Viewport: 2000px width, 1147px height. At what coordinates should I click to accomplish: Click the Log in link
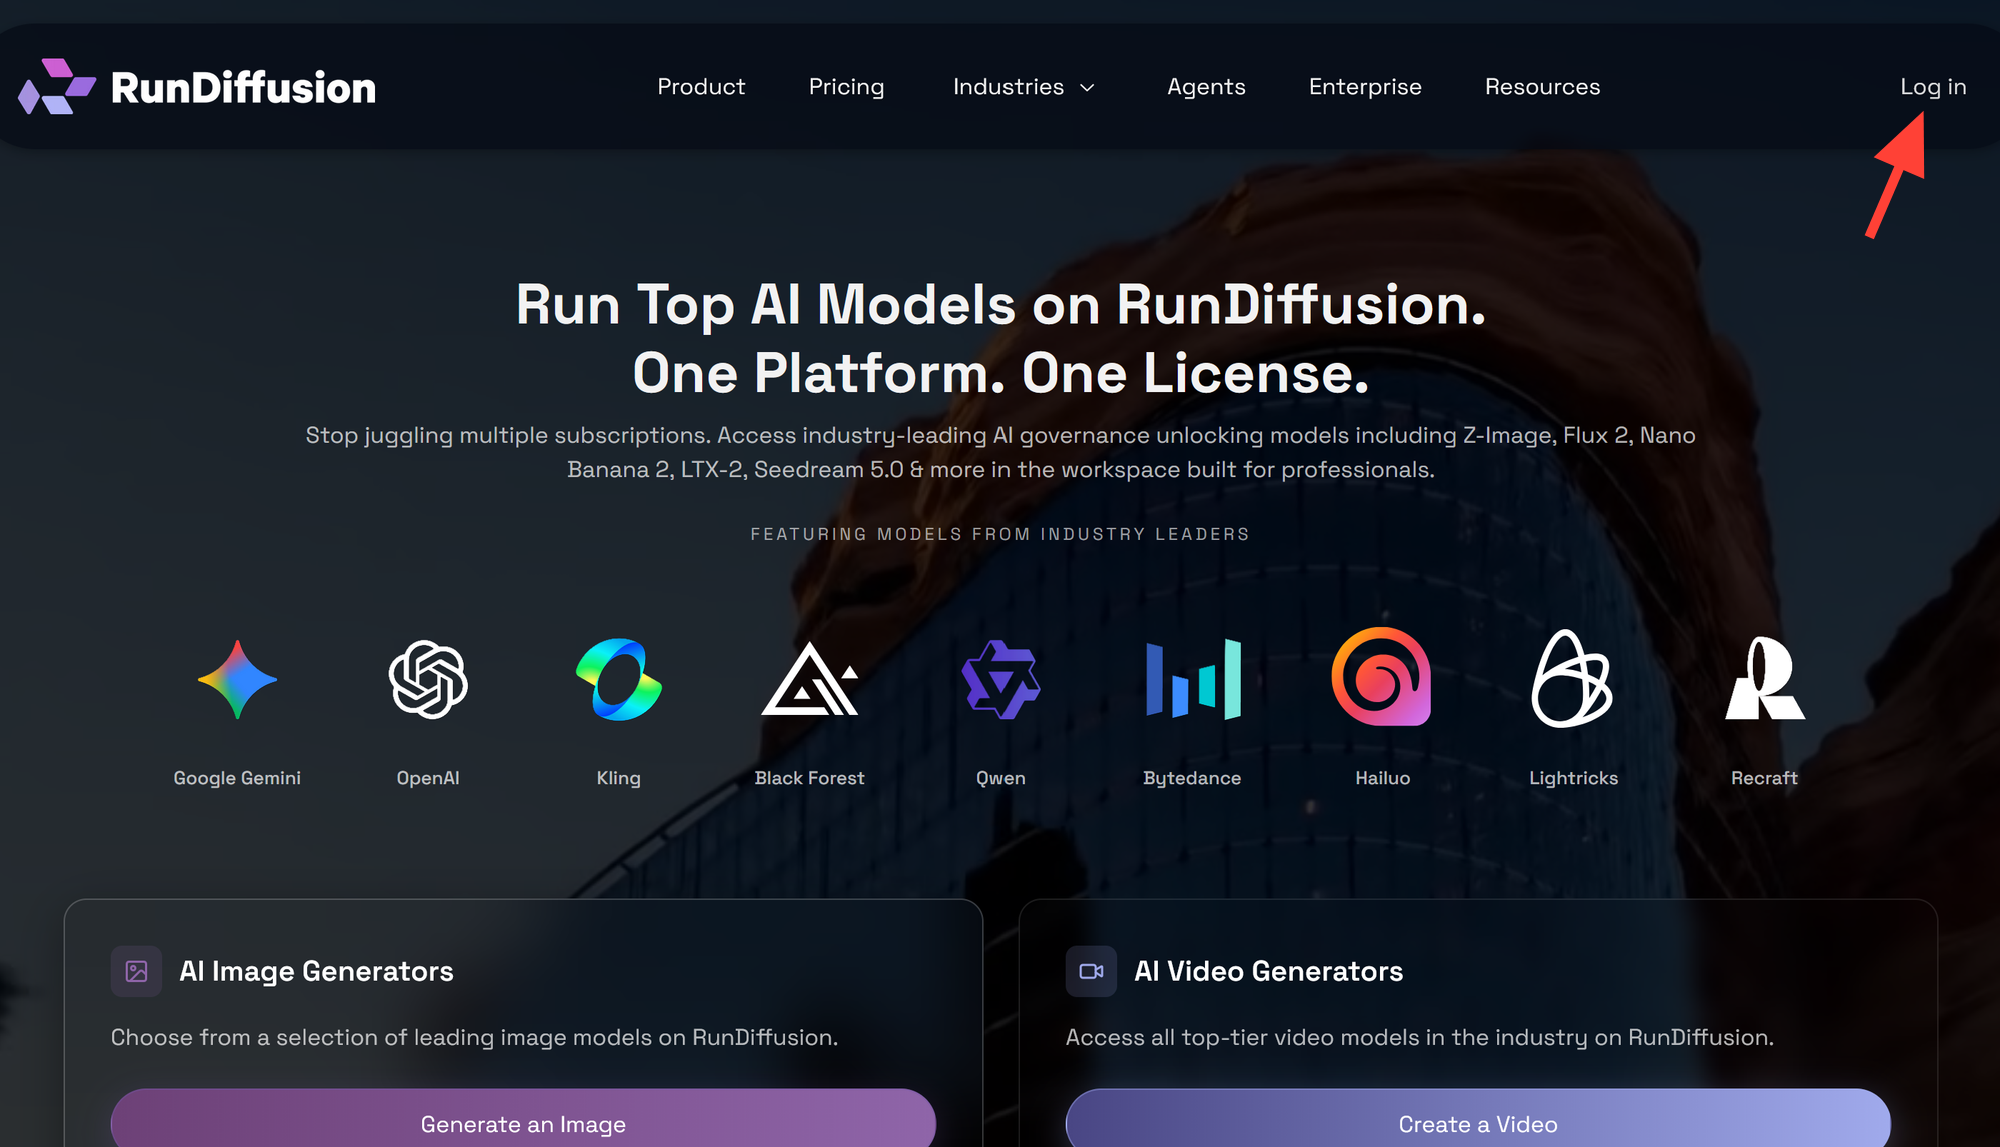(x=1932, y=88)
